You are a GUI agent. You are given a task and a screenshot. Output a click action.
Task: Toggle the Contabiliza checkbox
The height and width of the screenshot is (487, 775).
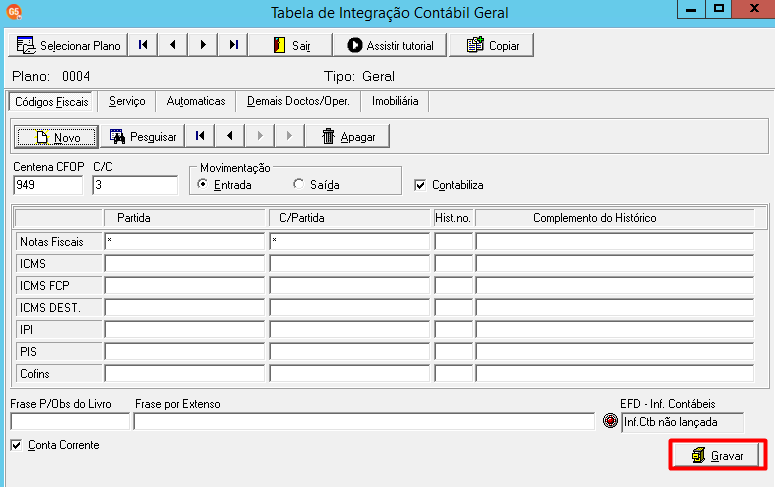tap(420, 185)
